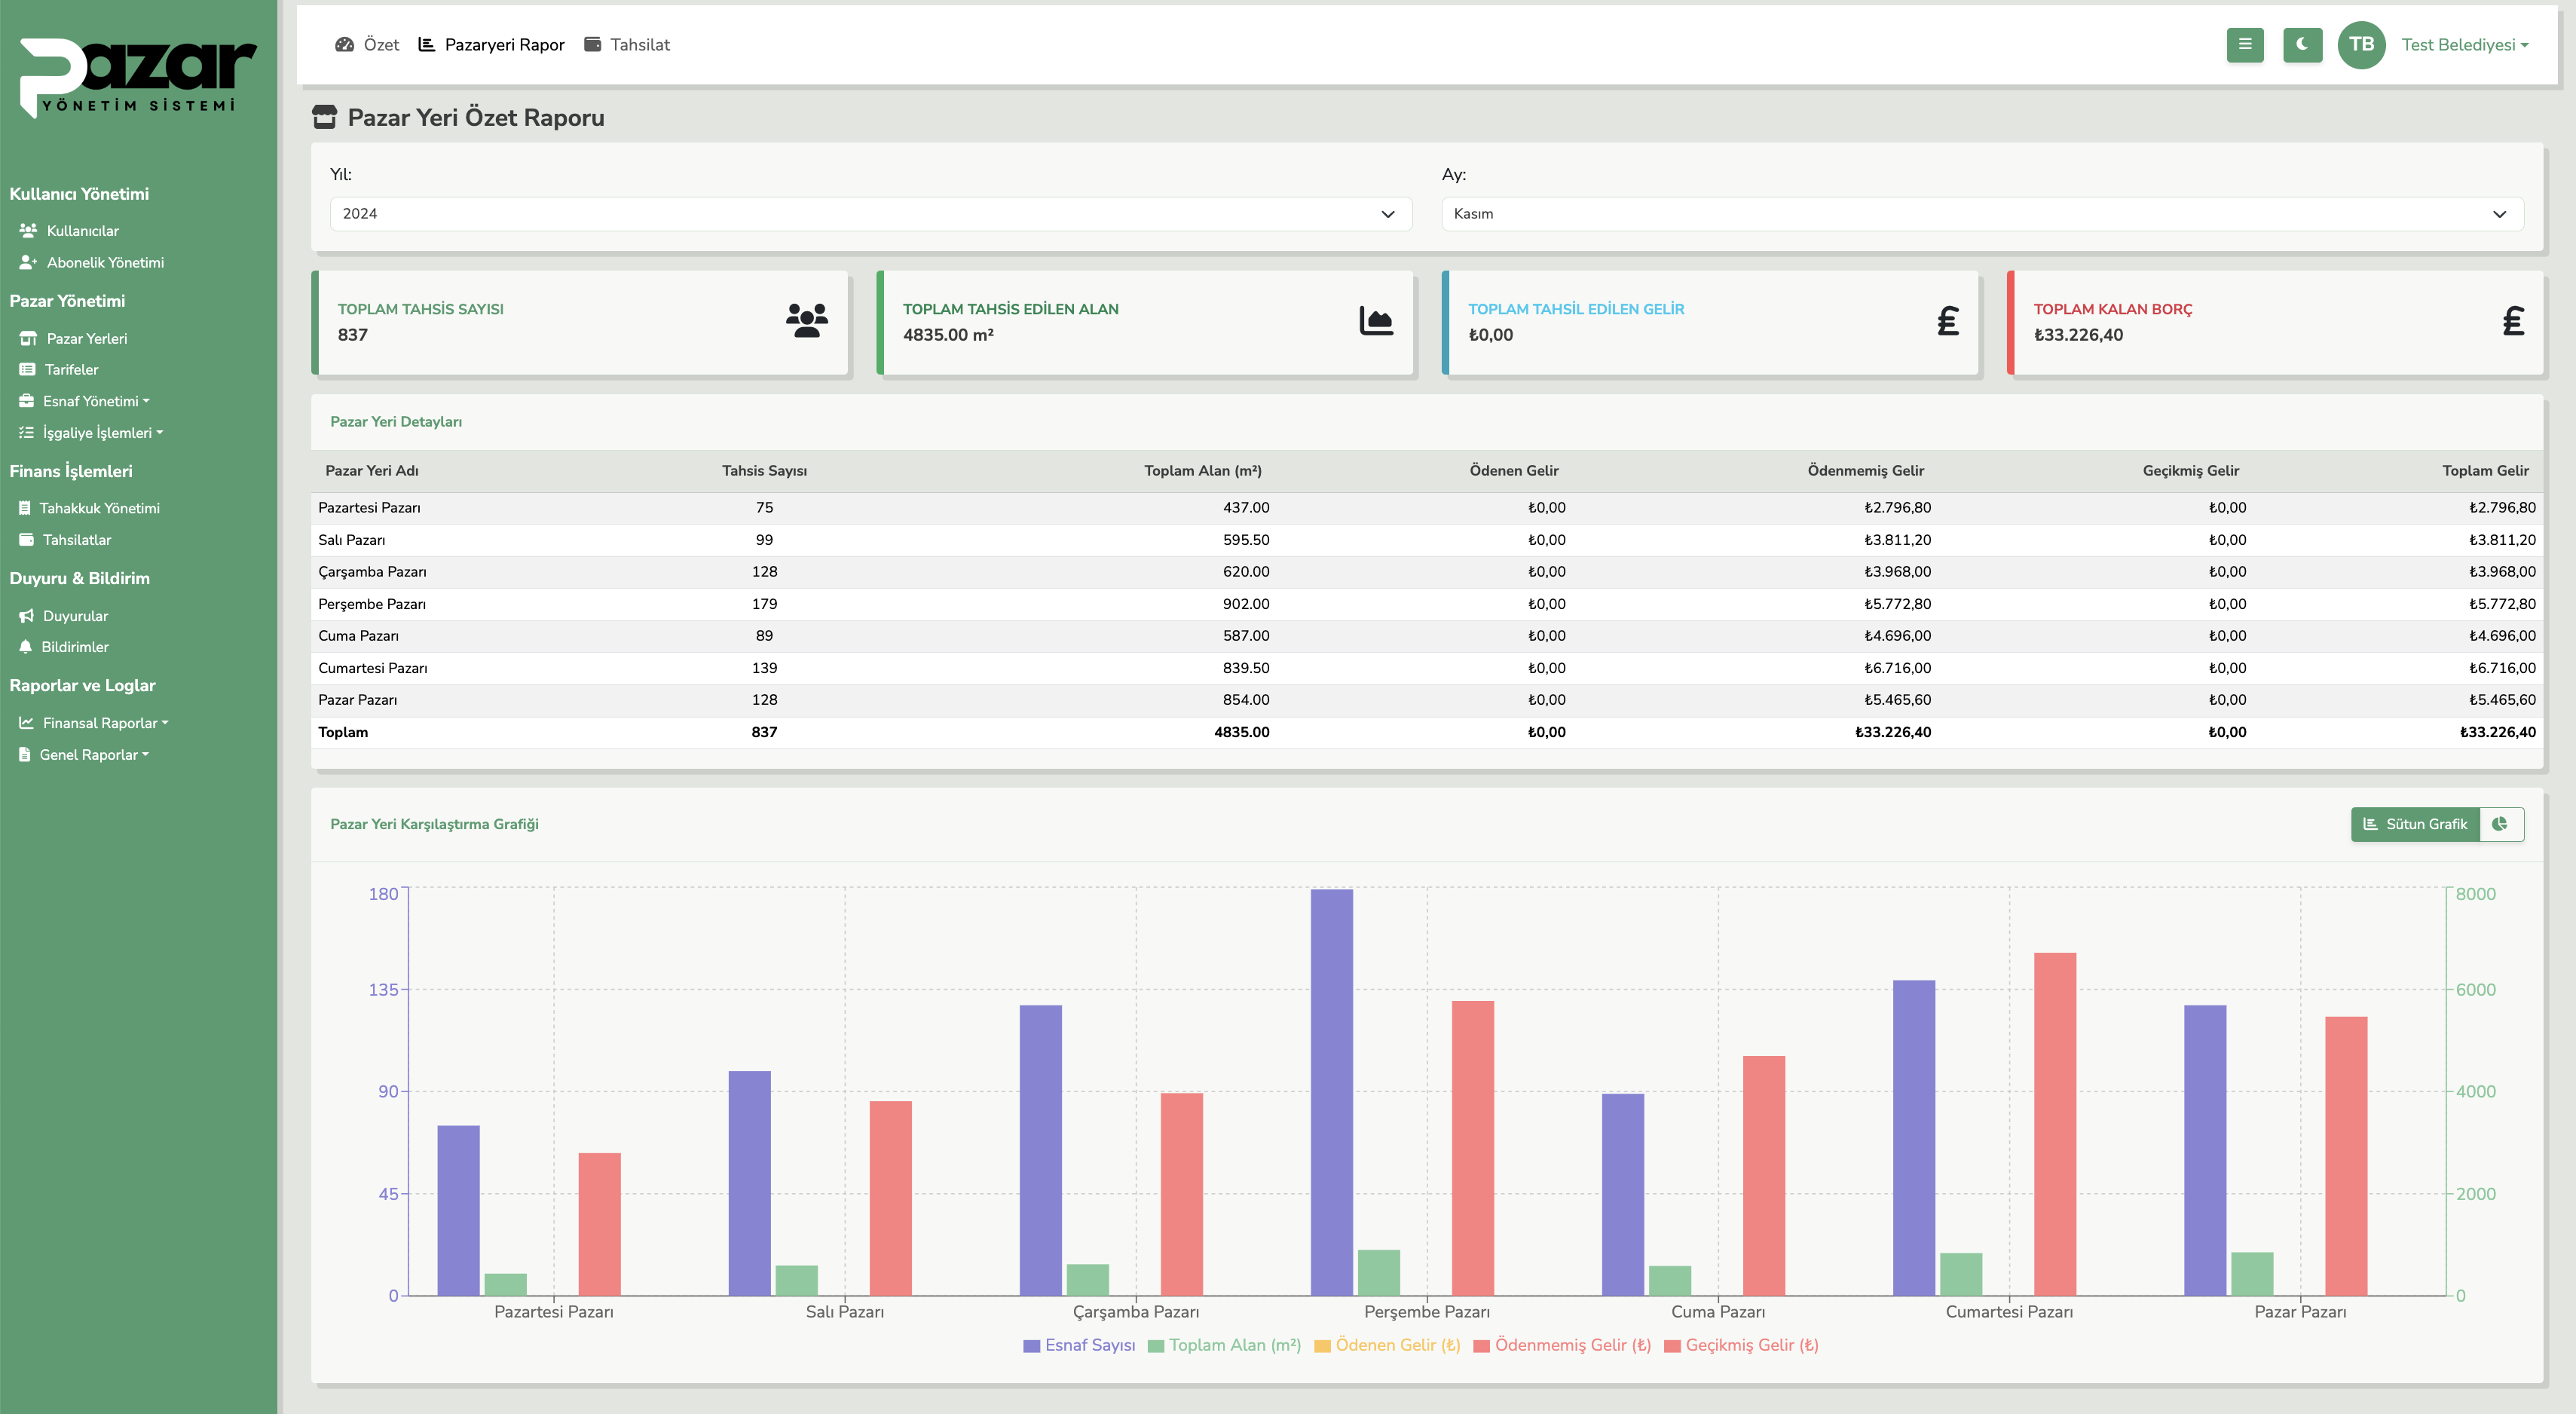The height and width of the screenshot is (1414, 2576).
Task: Open the Pazaryeri Rapor tab
Action: (491, 45)
